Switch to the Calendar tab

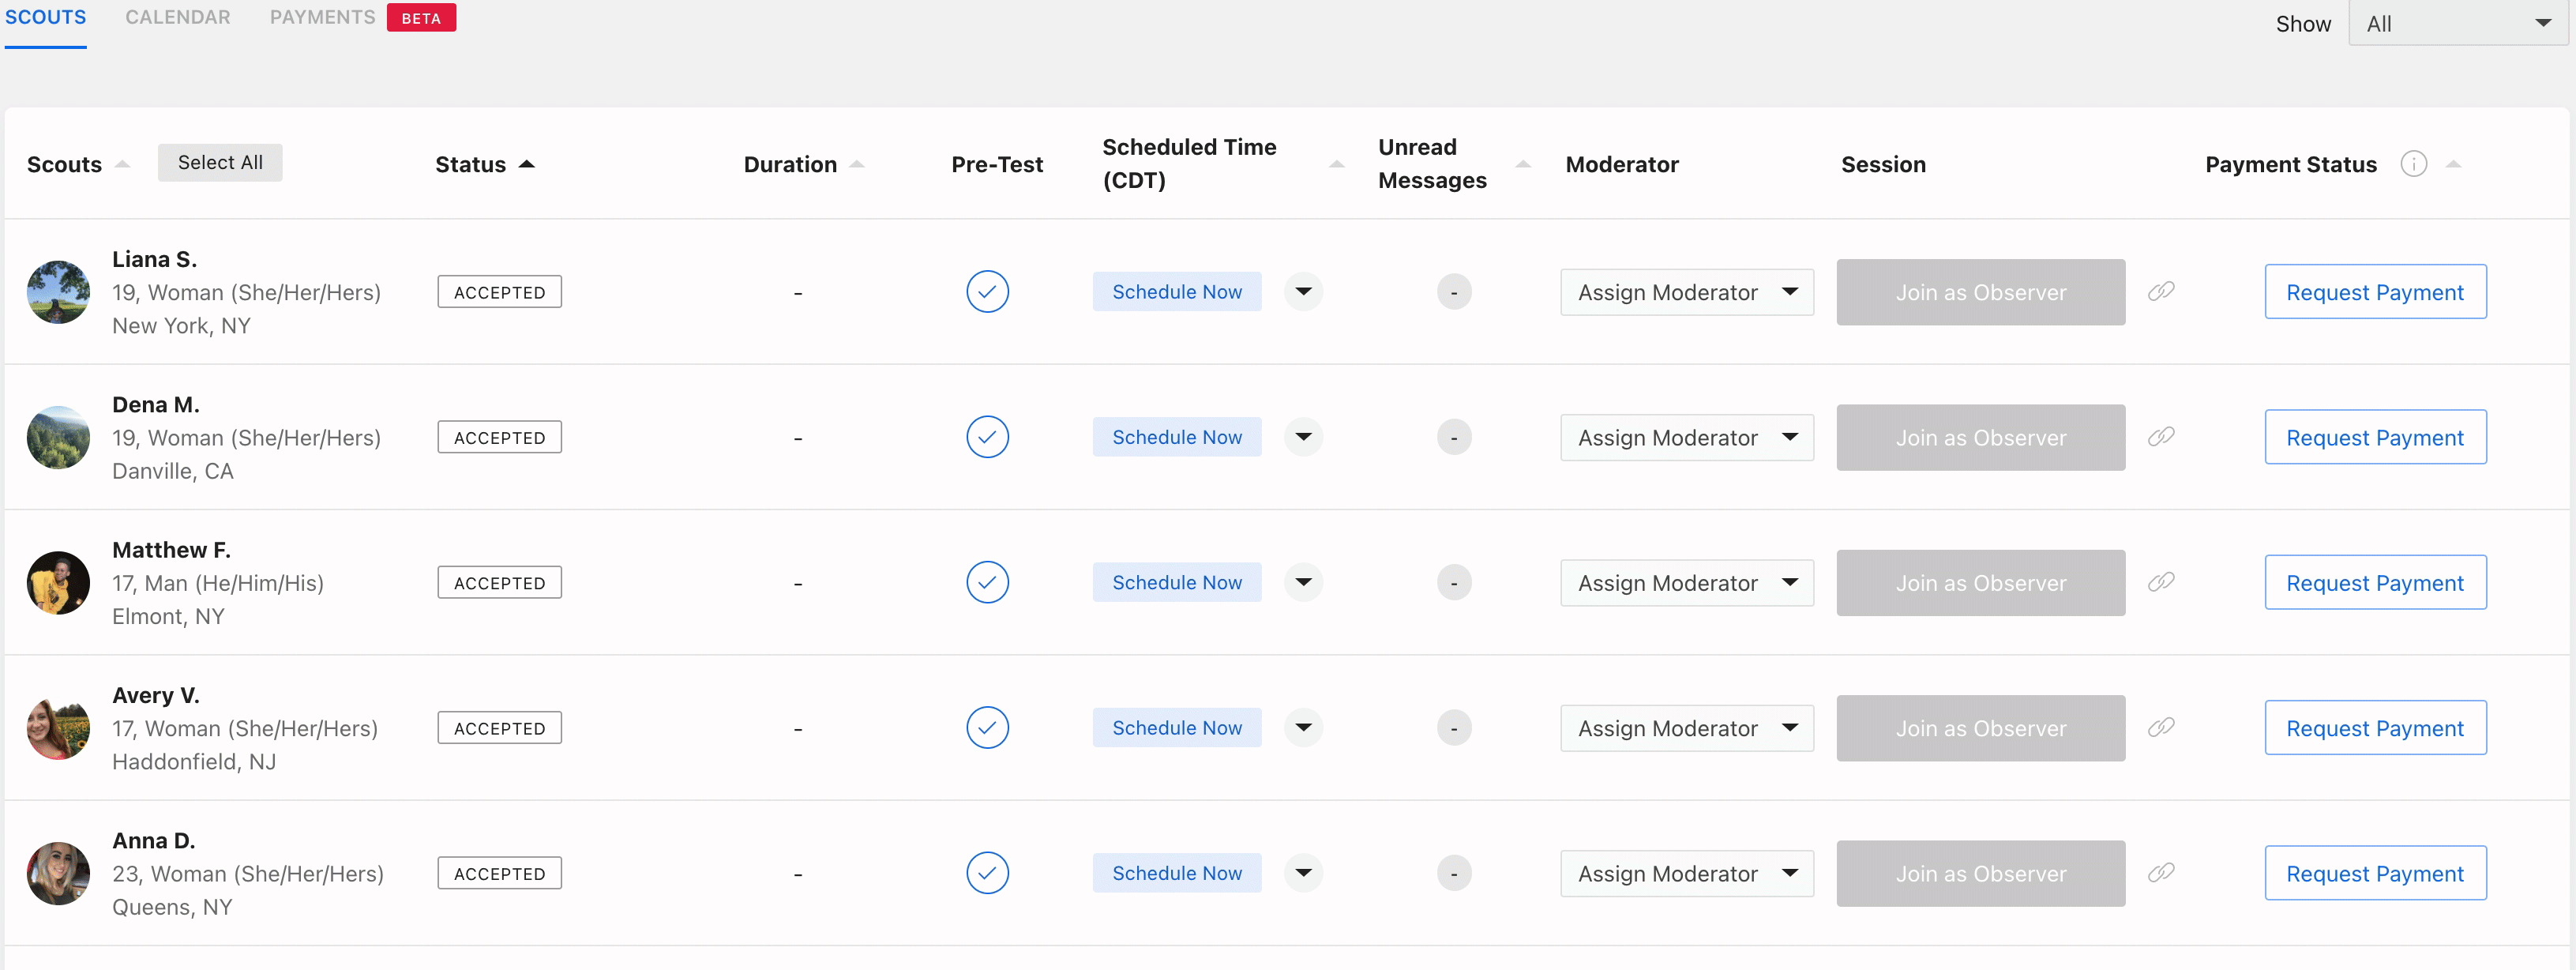[x=178, y=18]
